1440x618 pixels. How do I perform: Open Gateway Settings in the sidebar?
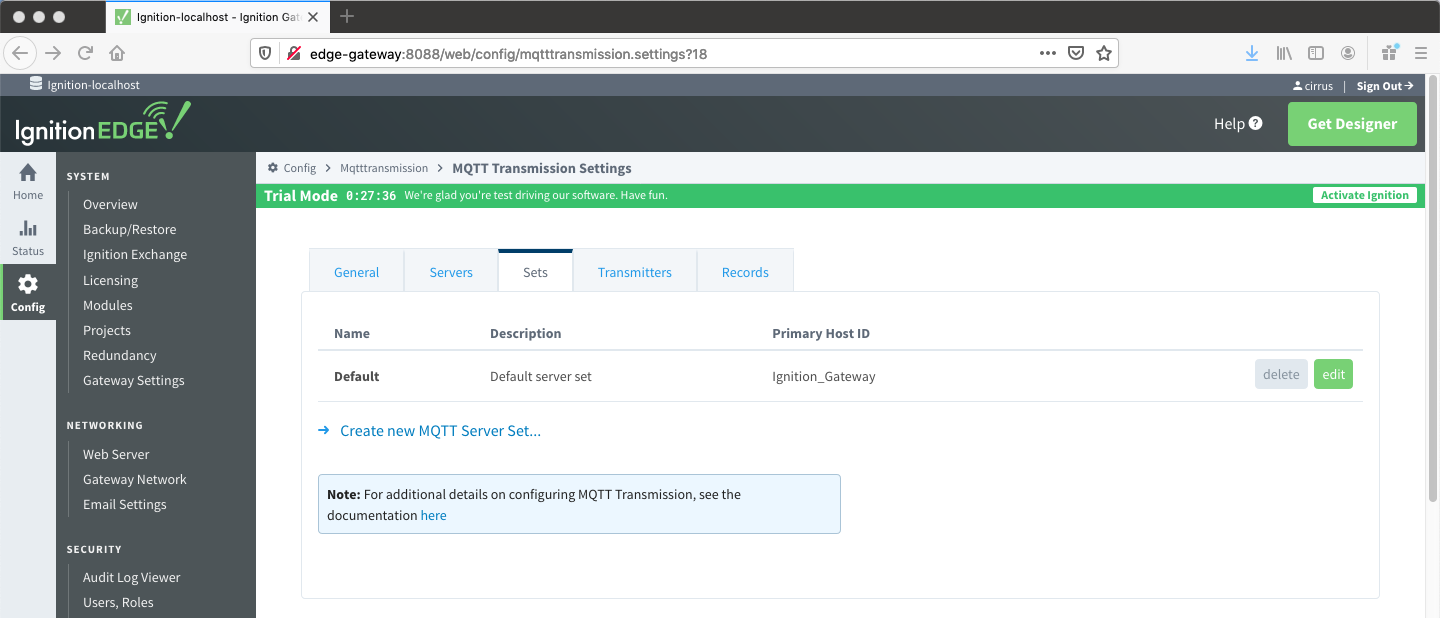coord(134,380)
